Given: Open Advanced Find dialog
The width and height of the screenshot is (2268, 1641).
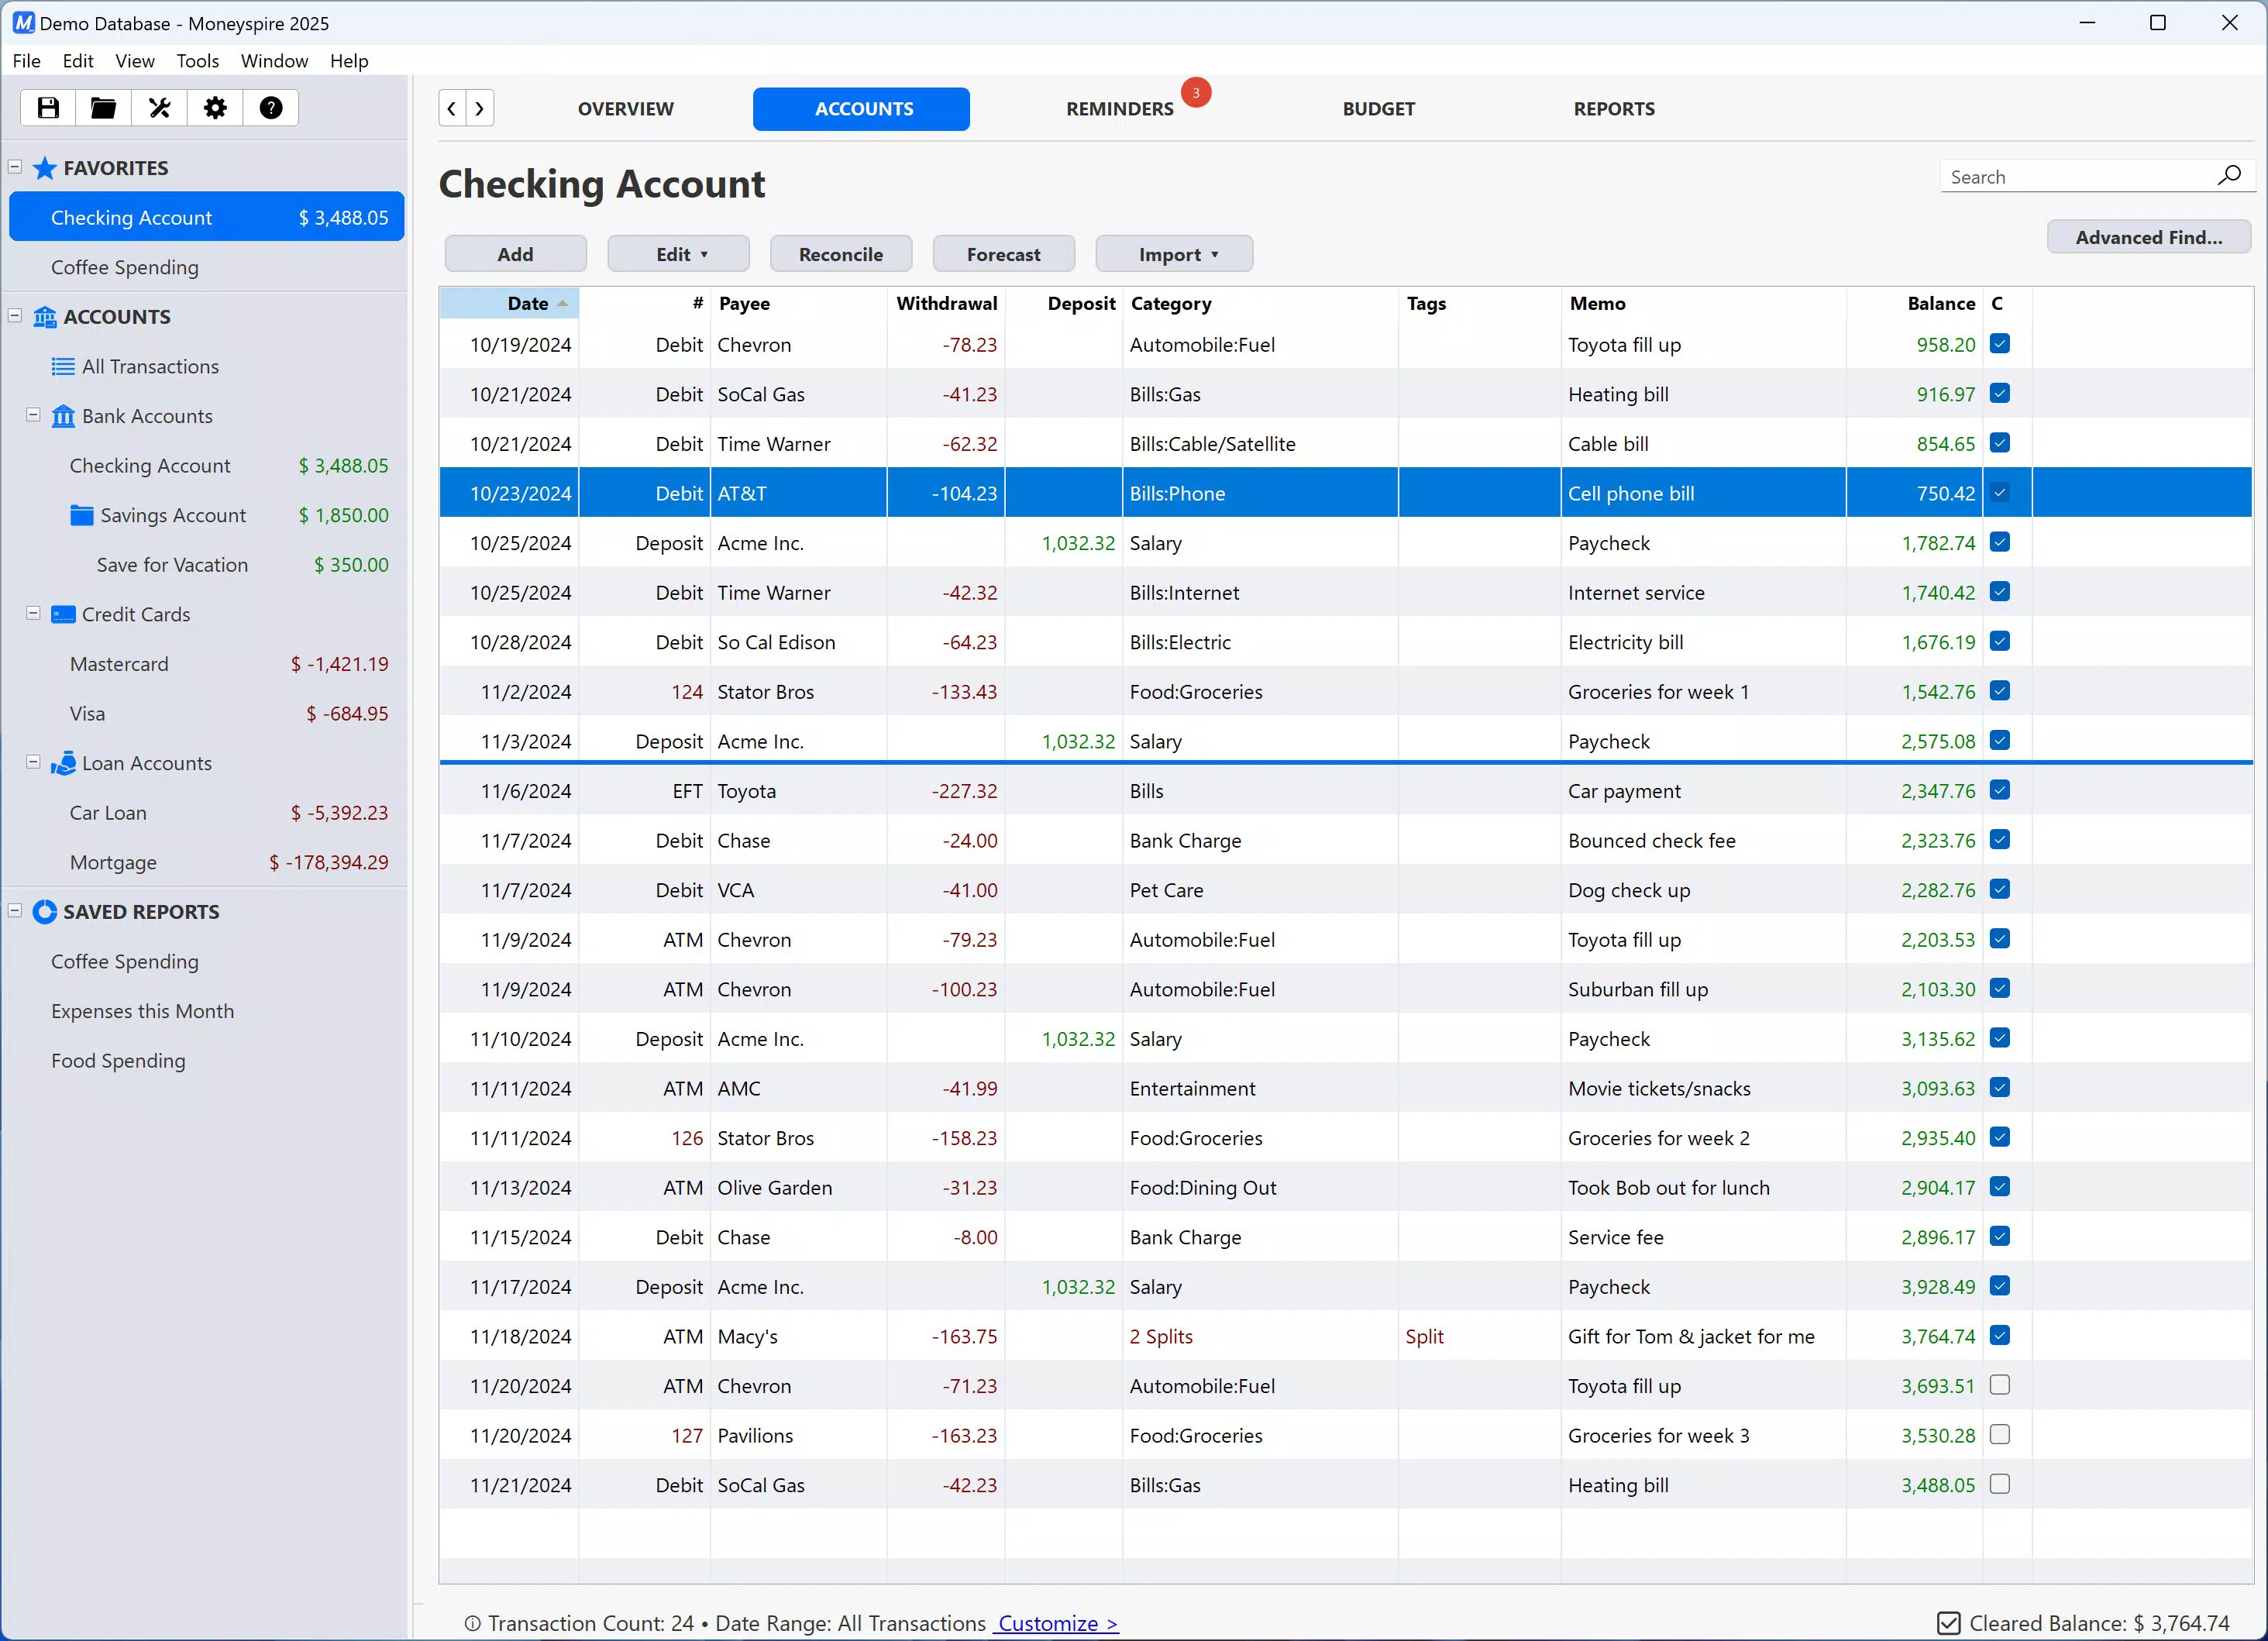Looking at the screenshot, I should [x=2149, y=237].
